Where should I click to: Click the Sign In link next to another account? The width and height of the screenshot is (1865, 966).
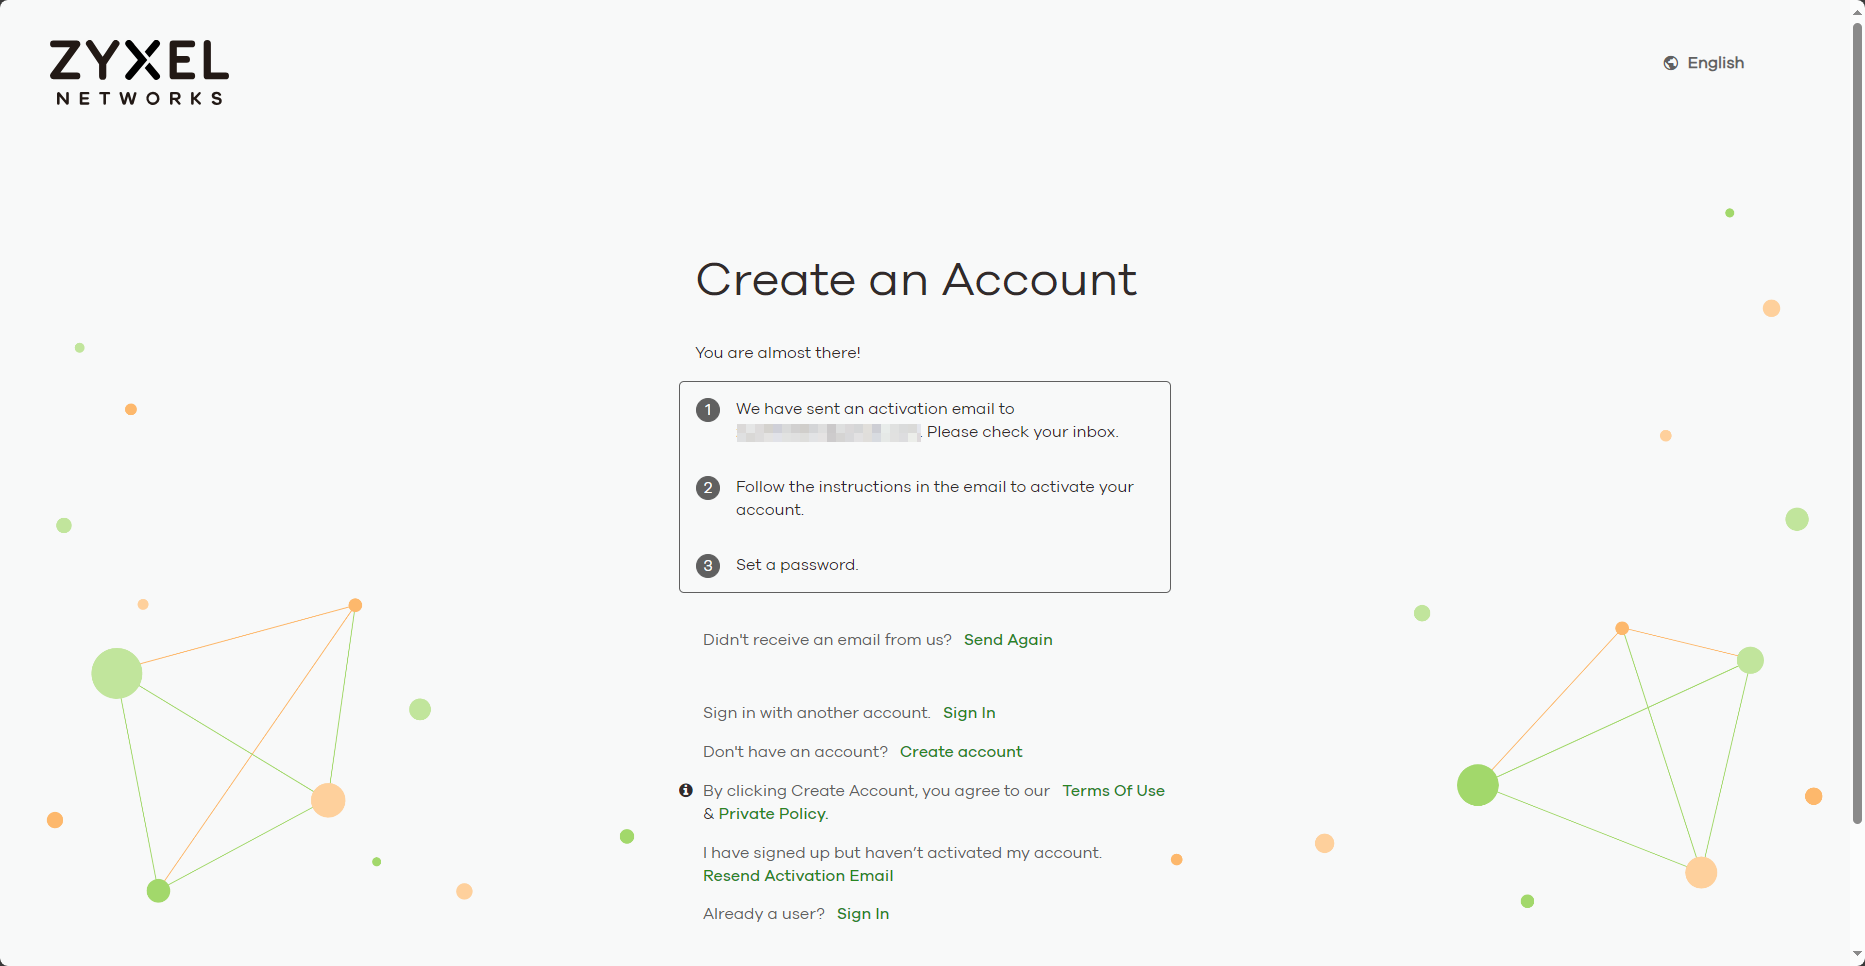pyautogui.click(x=968, y=712)
